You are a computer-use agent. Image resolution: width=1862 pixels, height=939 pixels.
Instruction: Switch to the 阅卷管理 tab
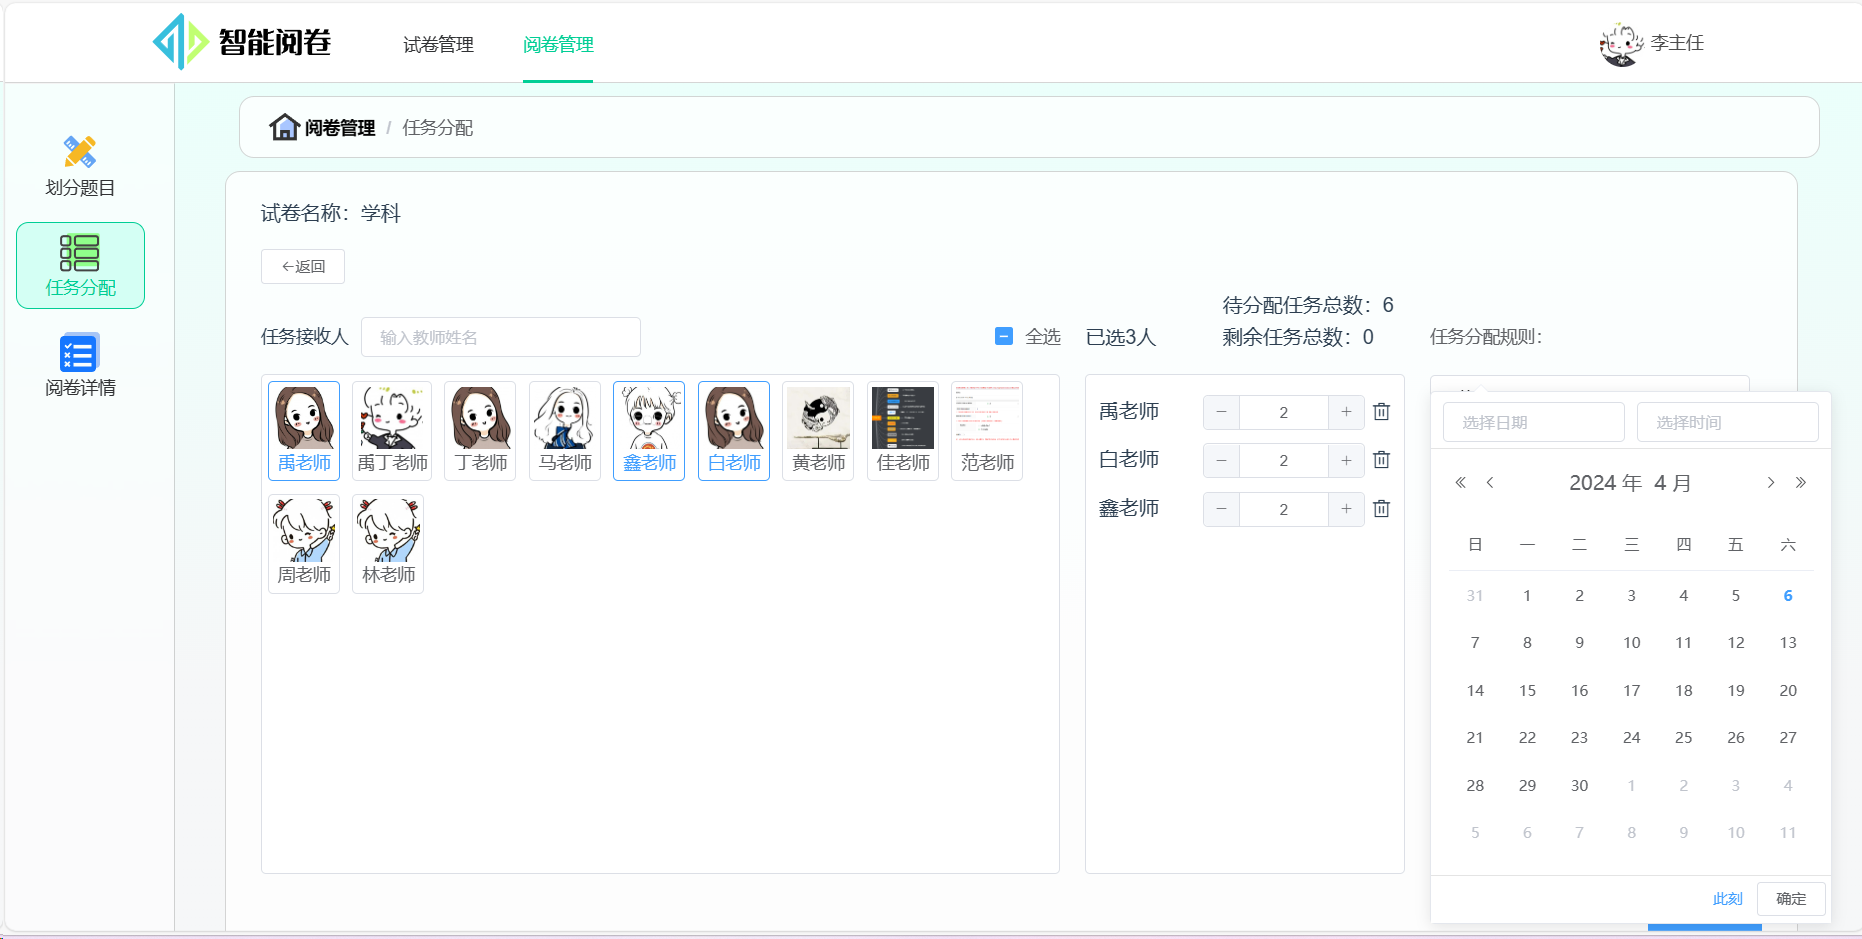[557, 45]
